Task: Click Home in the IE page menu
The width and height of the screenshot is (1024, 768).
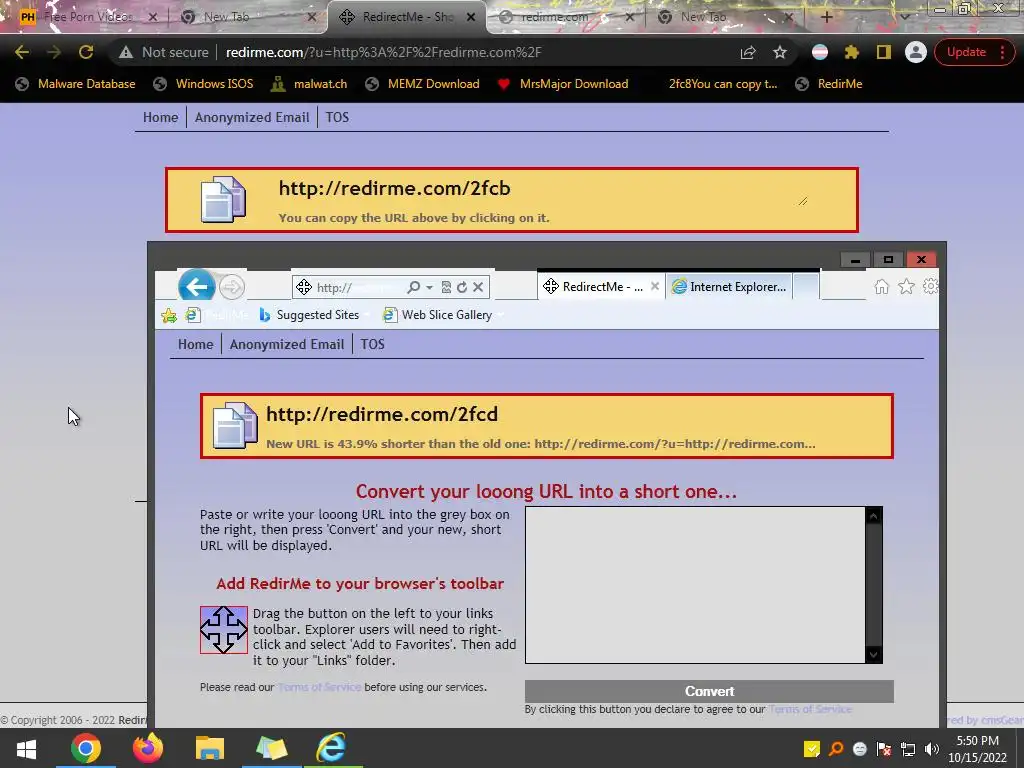Action: 196,344
